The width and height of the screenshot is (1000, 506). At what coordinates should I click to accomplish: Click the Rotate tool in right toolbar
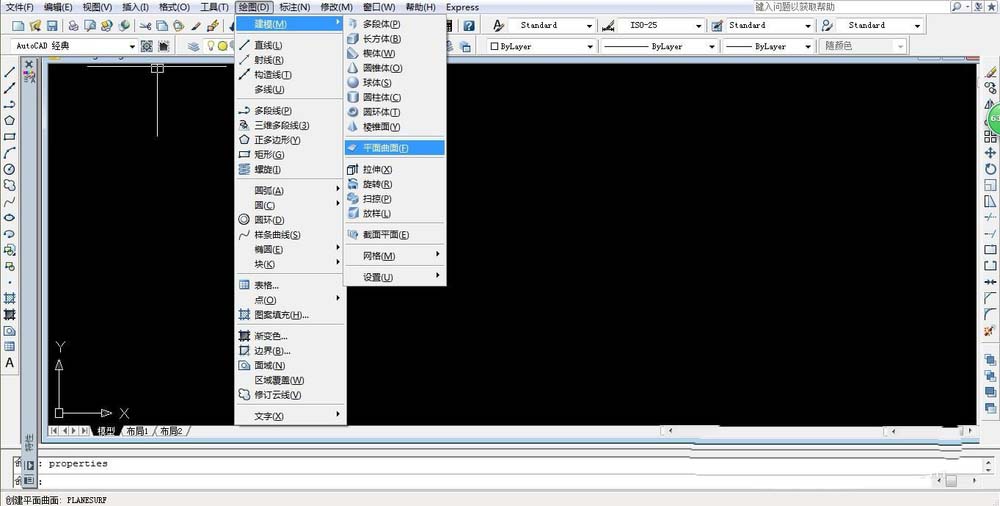[x=990, y=169]
